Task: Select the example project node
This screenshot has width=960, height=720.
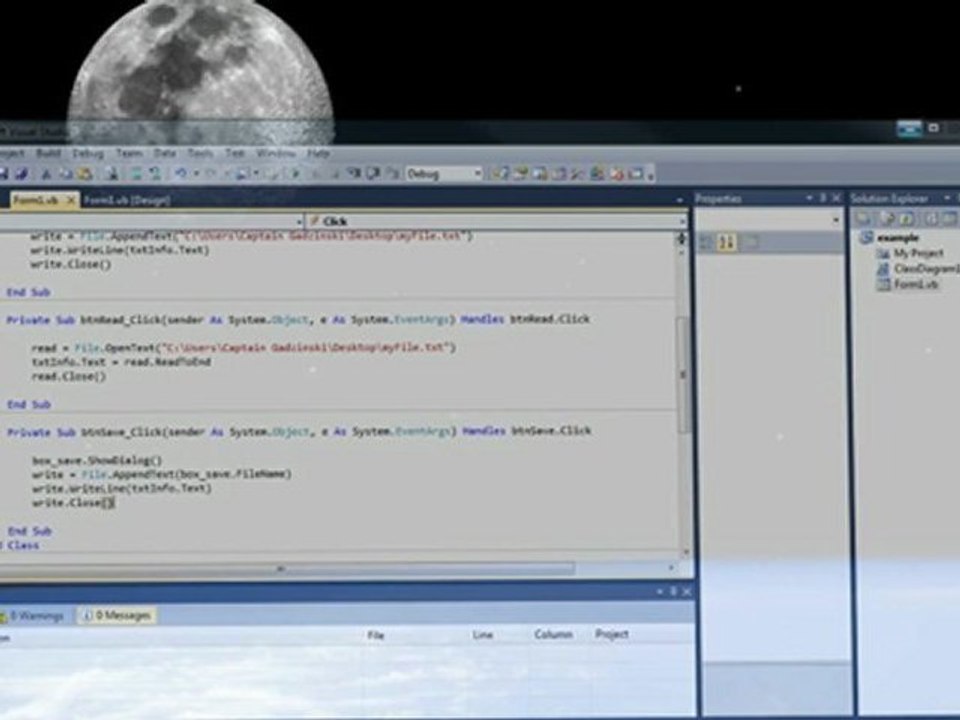Action: point(898,238)
